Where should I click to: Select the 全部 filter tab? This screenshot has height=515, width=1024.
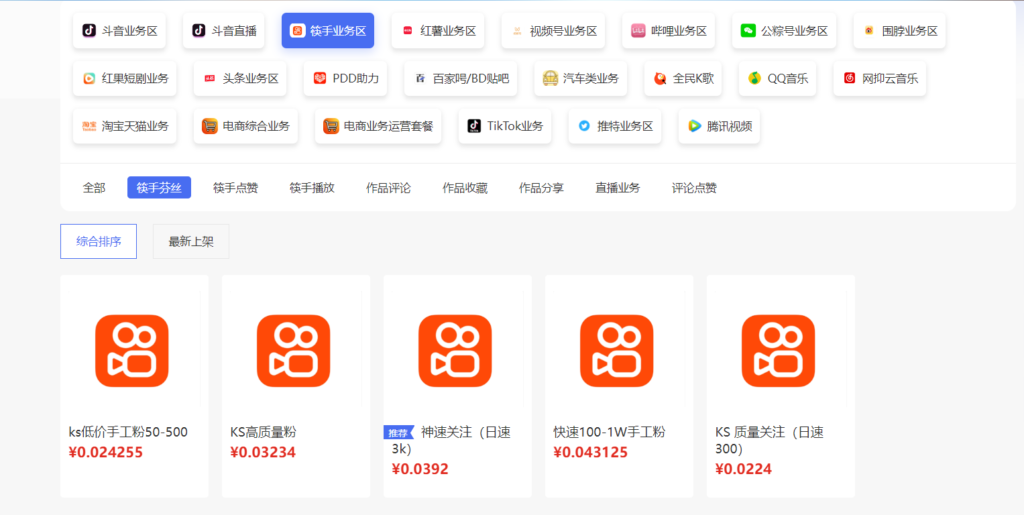click(94, 188)
